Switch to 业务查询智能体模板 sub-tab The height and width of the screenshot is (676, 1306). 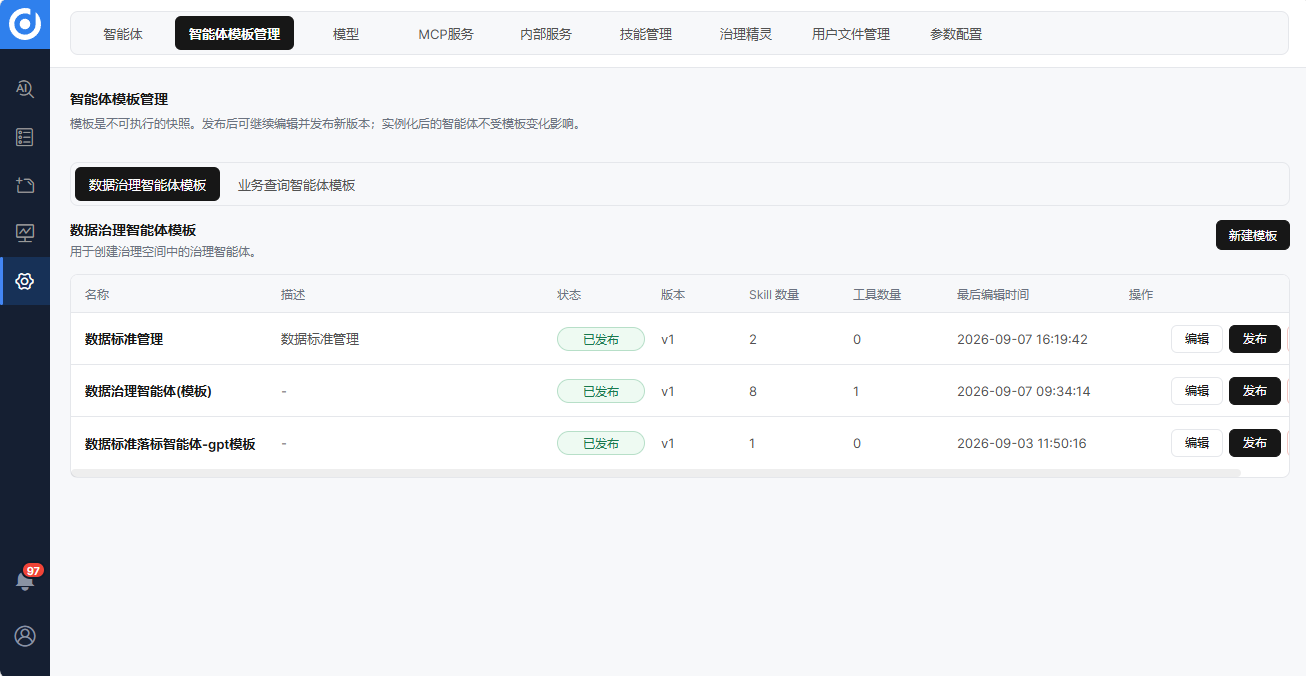[x=297, y=185]
